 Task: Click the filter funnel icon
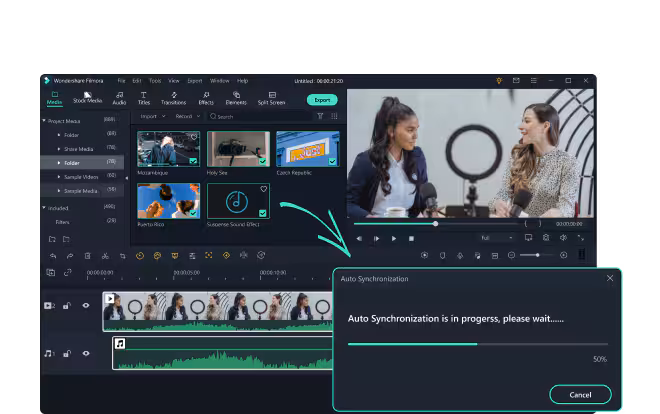pos(320,116)
